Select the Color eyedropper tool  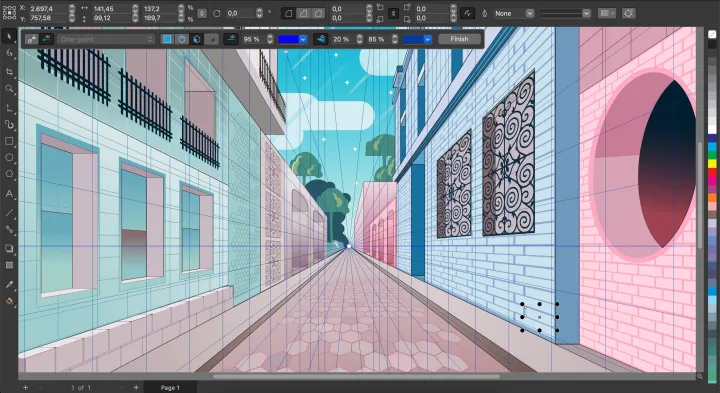tap(9, 285)
